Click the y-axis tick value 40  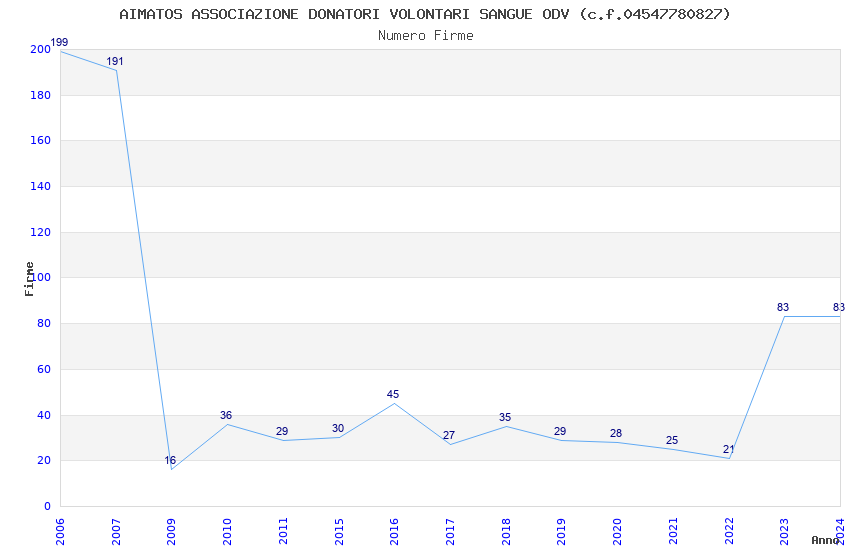point(44,416)
